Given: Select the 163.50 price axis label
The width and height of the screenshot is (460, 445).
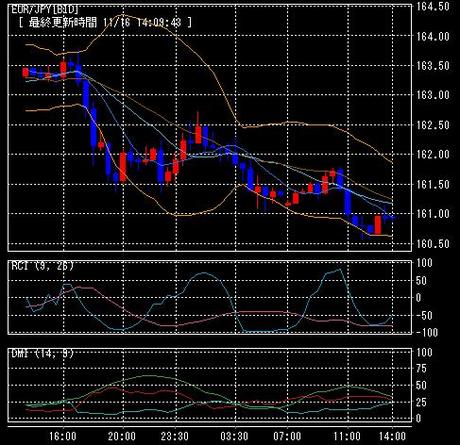Looking at the screenshot, I should point(433,66).
